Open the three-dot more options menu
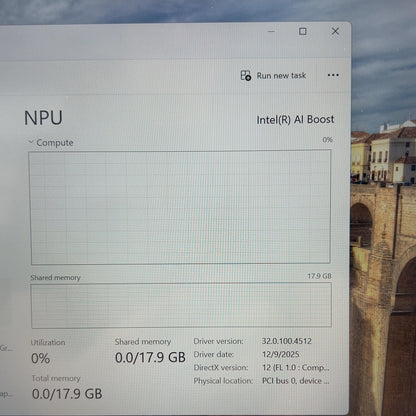416x416 pixels. click(x=333, y=75)
